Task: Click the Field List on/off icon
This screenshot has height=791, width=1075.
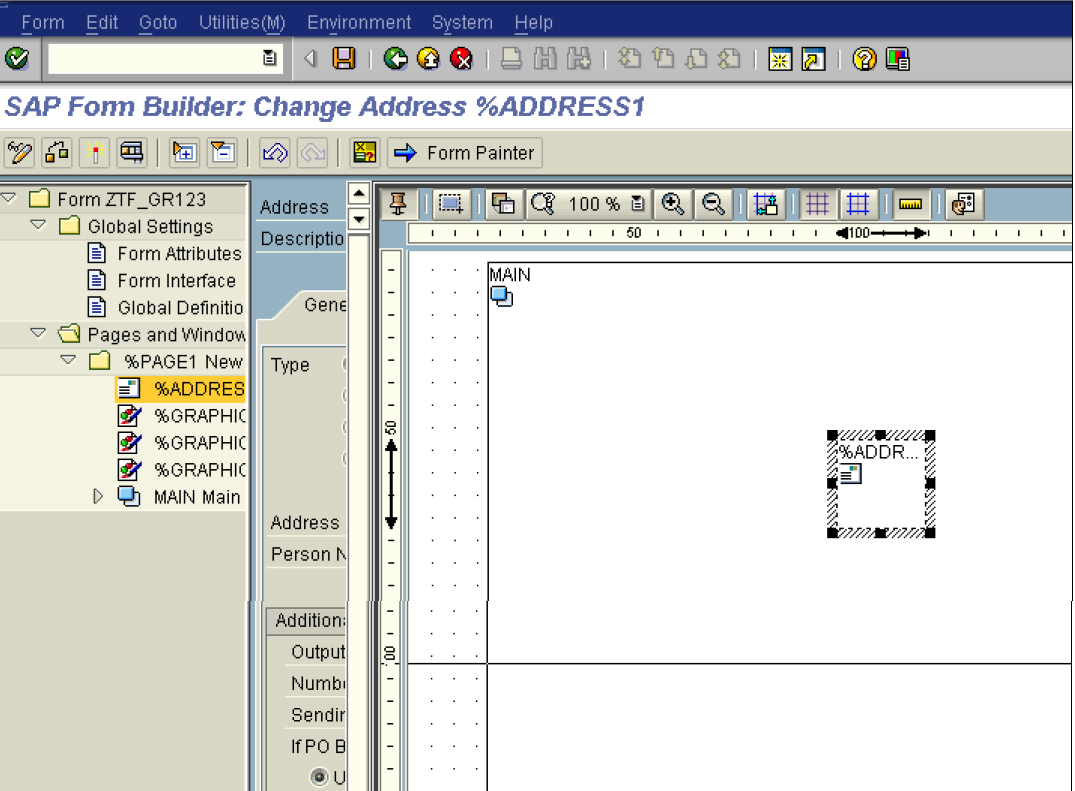Action: (364, 152)
